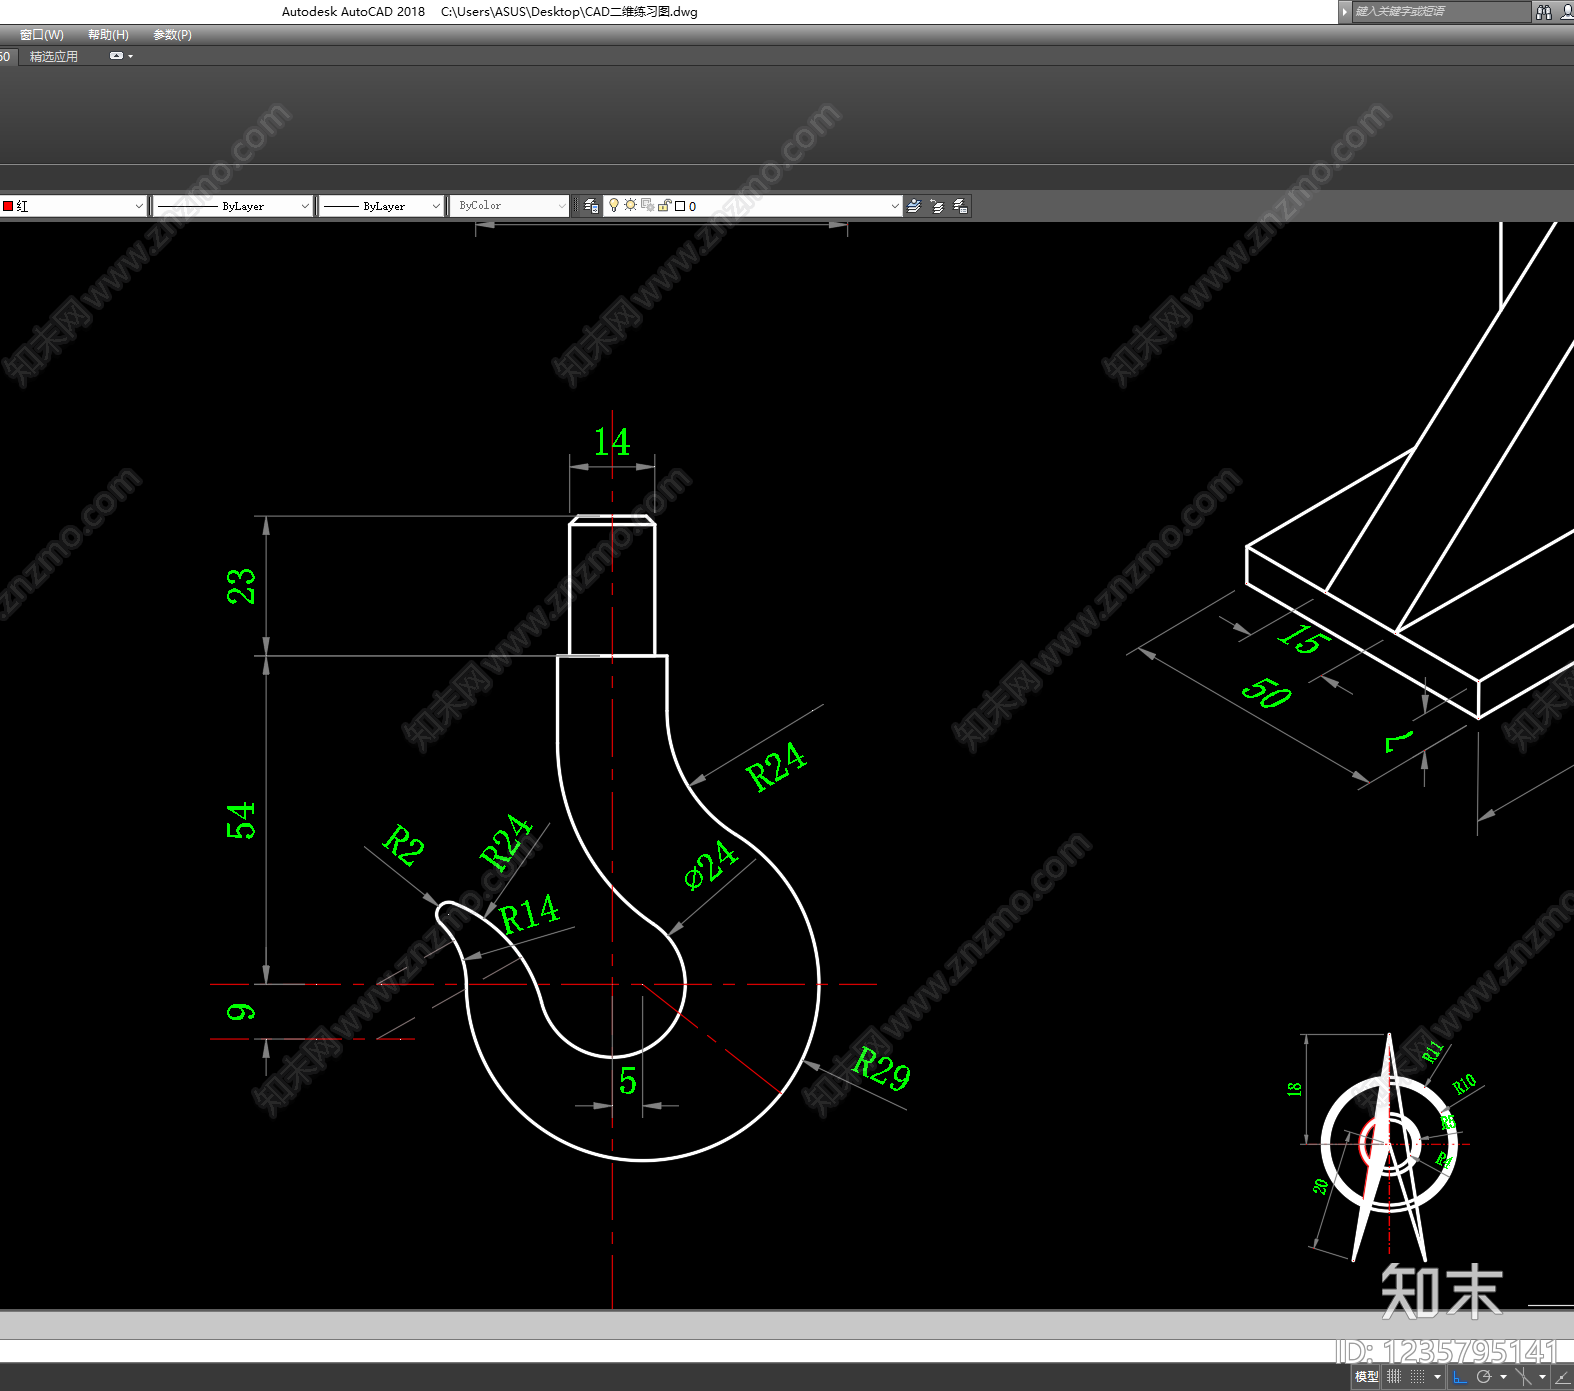Screen dimensions: 1574x1391
Task: Open the Layer States Manager icon
Action: coord(960,206)
